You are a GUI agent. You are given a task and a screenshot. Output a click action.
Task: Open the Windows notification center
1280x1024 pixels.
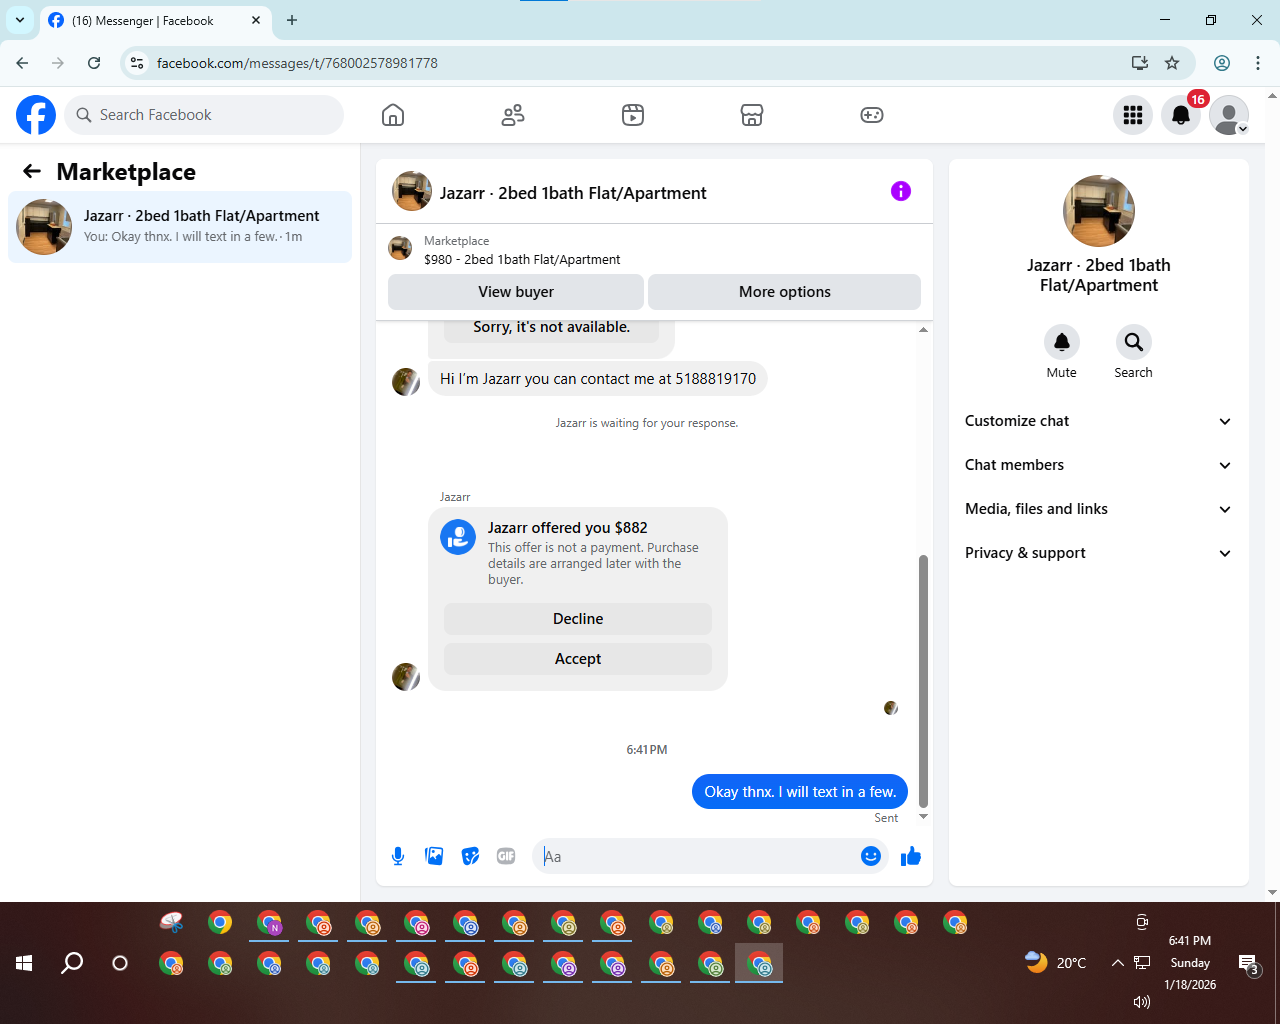(1249, 964)
